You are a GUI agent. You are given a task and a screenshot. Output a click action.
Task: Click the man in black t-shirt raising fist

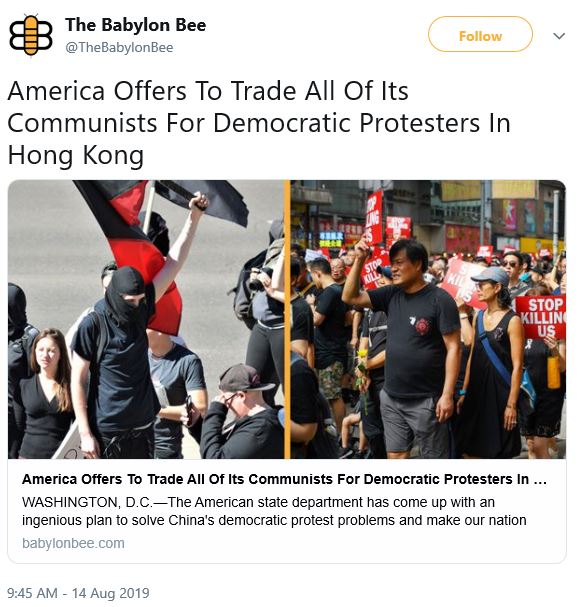(x=410, y=345)
